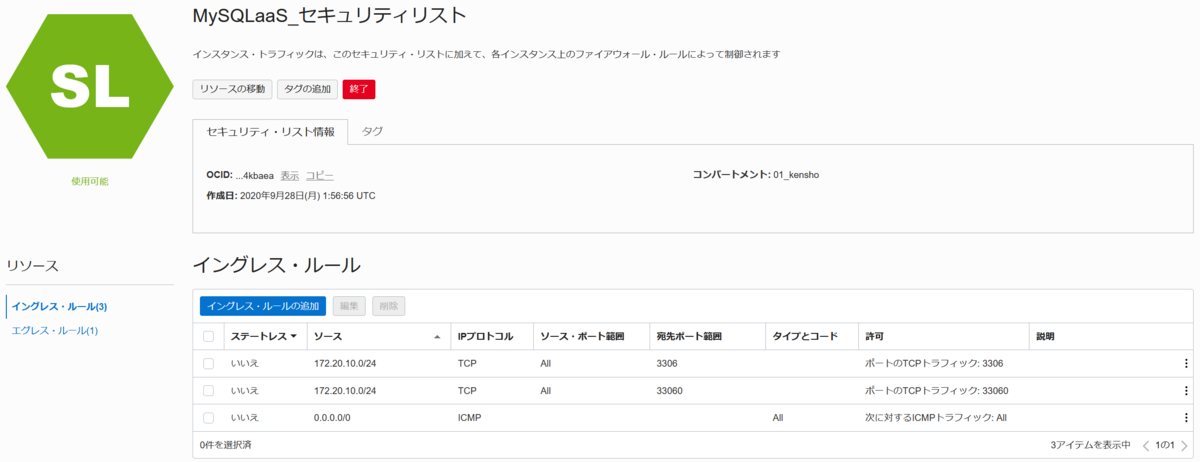
Task: Click 宛先ポート範囲 column header
Action: tap(689, 336)
